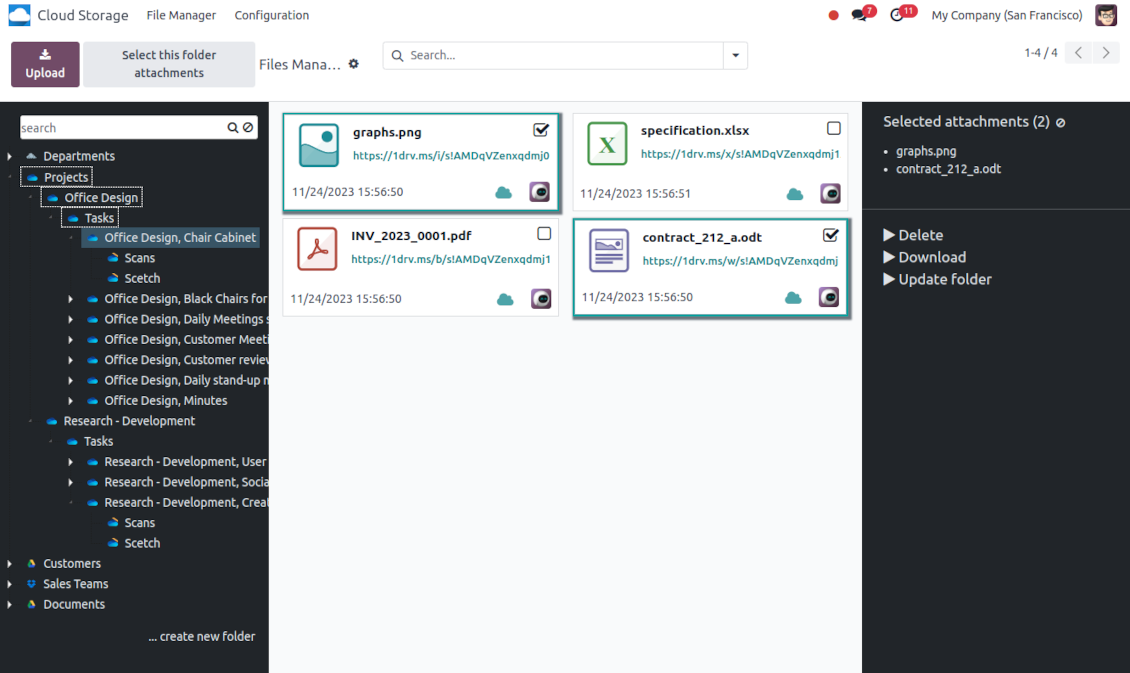1130x673 pixels.
Task: Click the Update folder action
Action: click(938, 280)
